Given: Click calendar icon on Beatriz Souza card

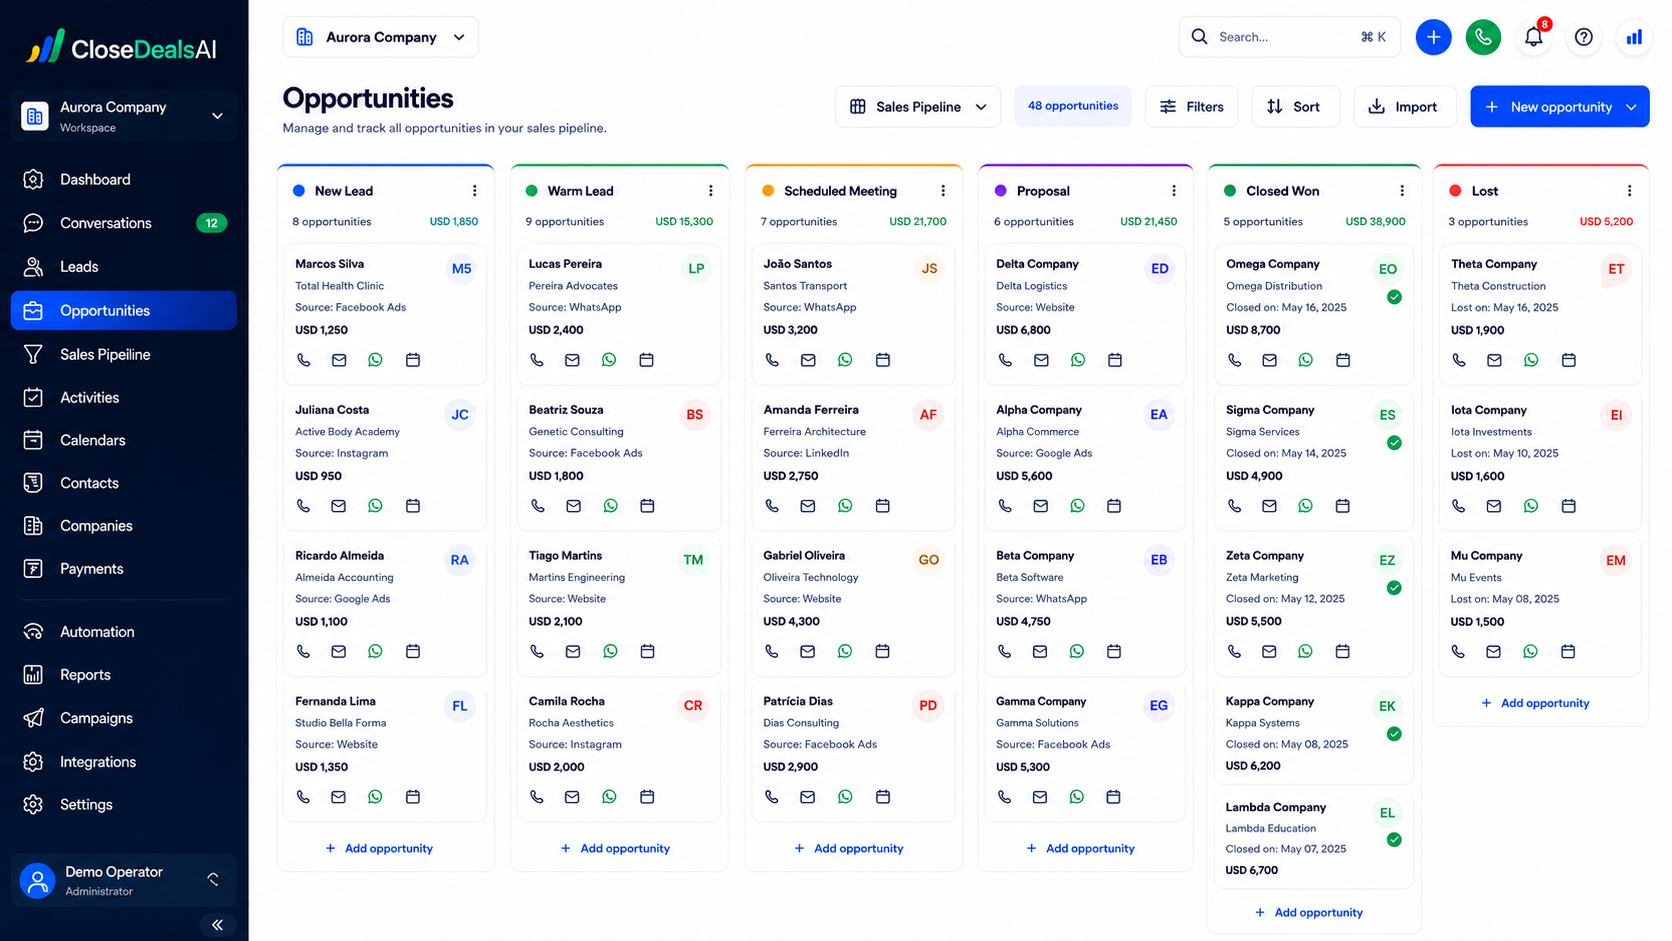Looking at the screenshot, I should tap(647, 506).
